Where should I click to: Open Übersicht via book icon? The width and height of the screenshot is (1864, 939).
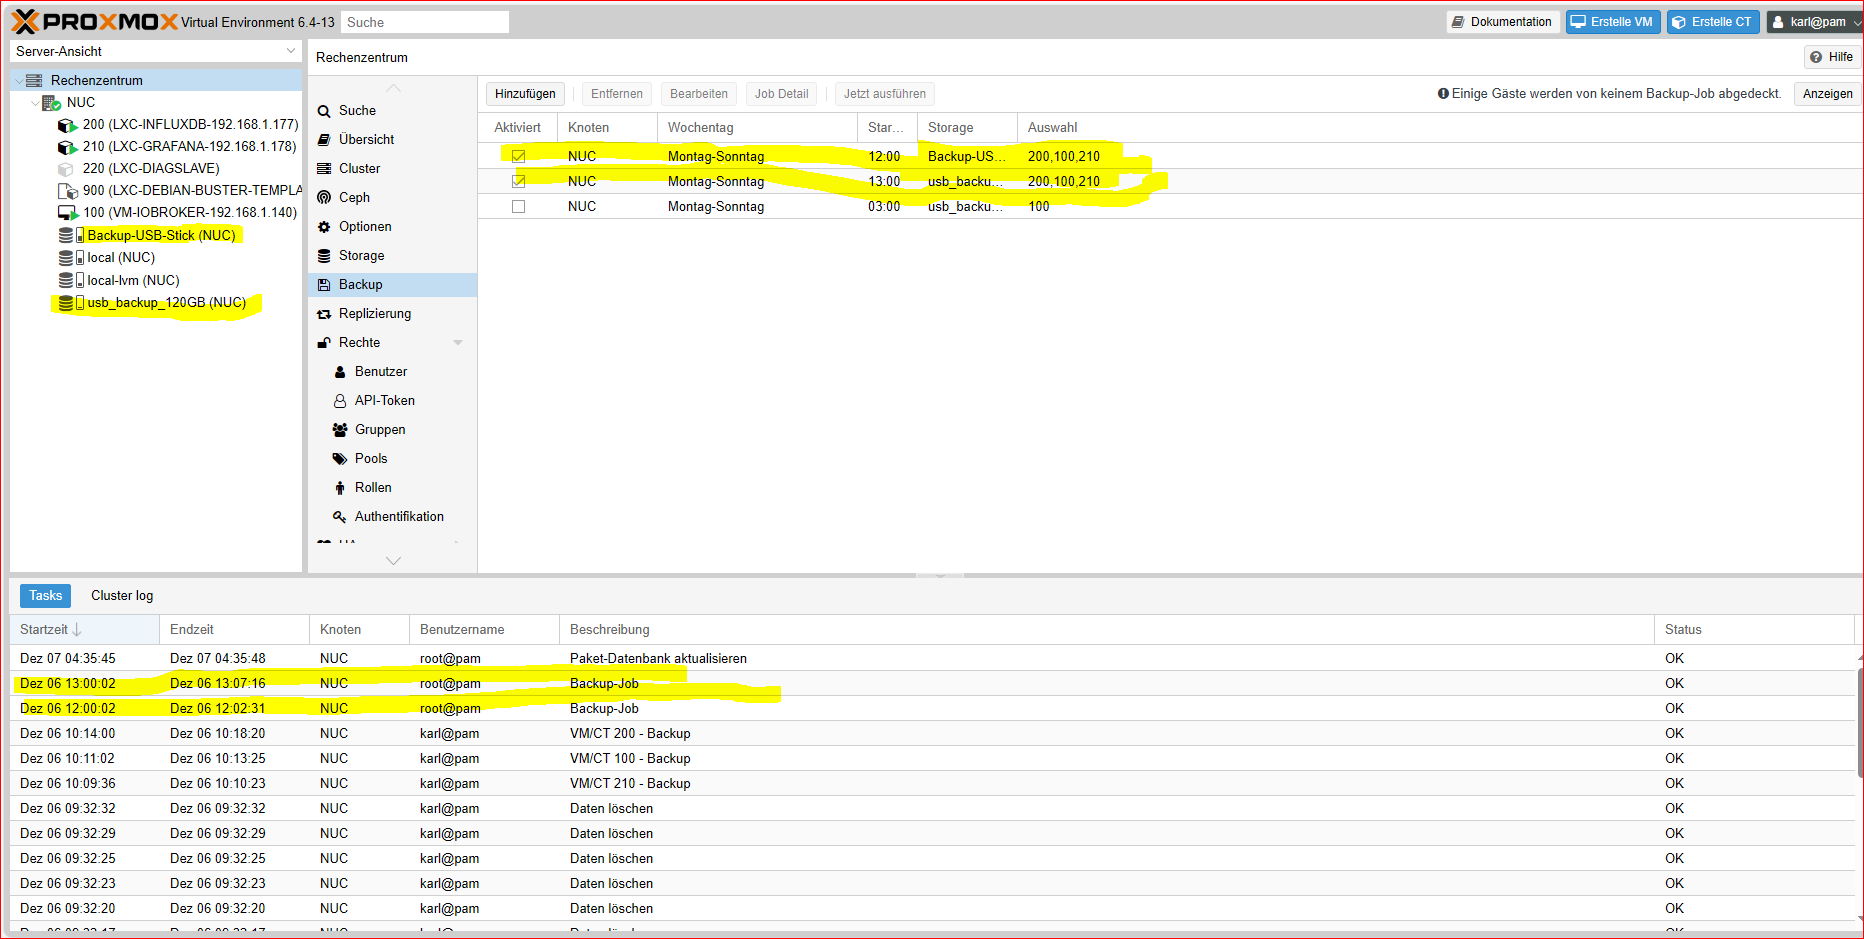click(324, 140)
